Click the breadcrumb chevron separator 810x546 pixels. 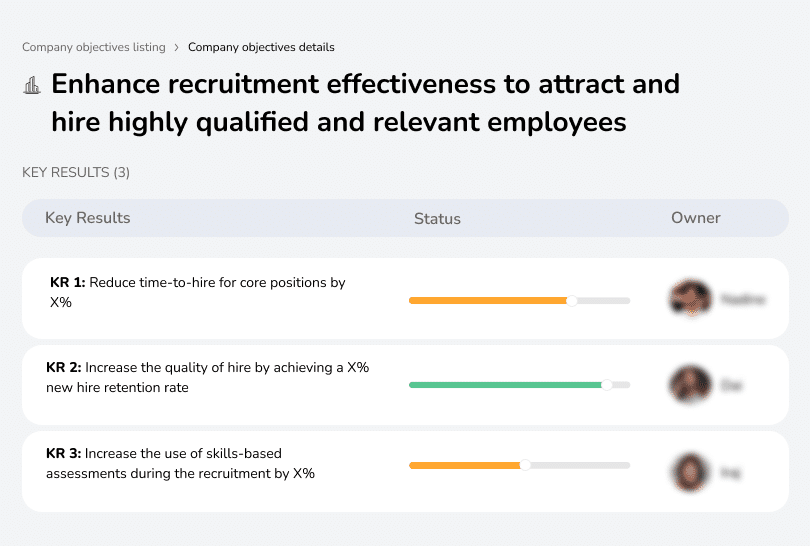point(177,47)
